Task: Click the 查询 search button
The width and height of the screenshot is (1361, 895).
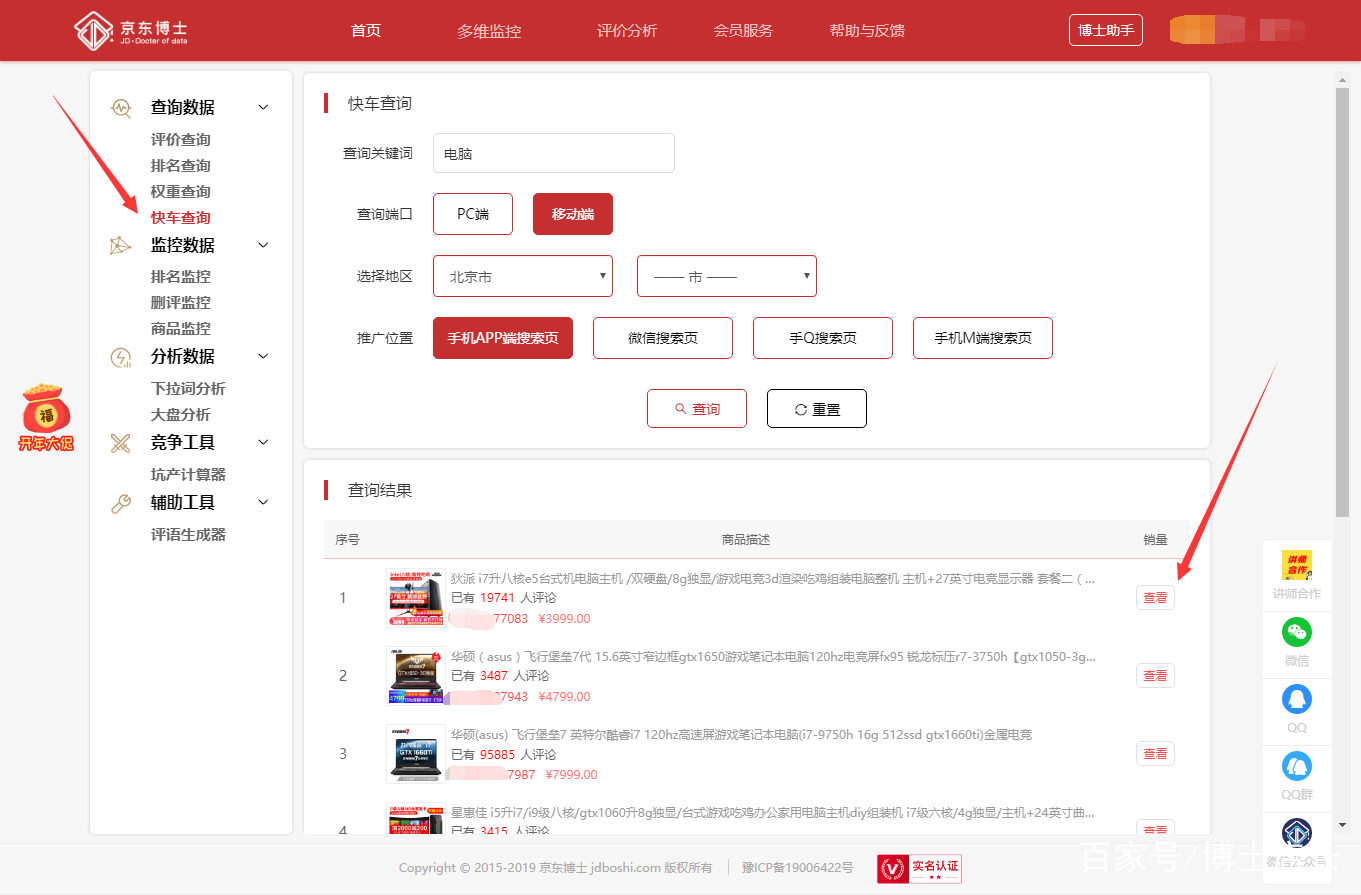Action: pyautogui.click(x=697, y=409)
